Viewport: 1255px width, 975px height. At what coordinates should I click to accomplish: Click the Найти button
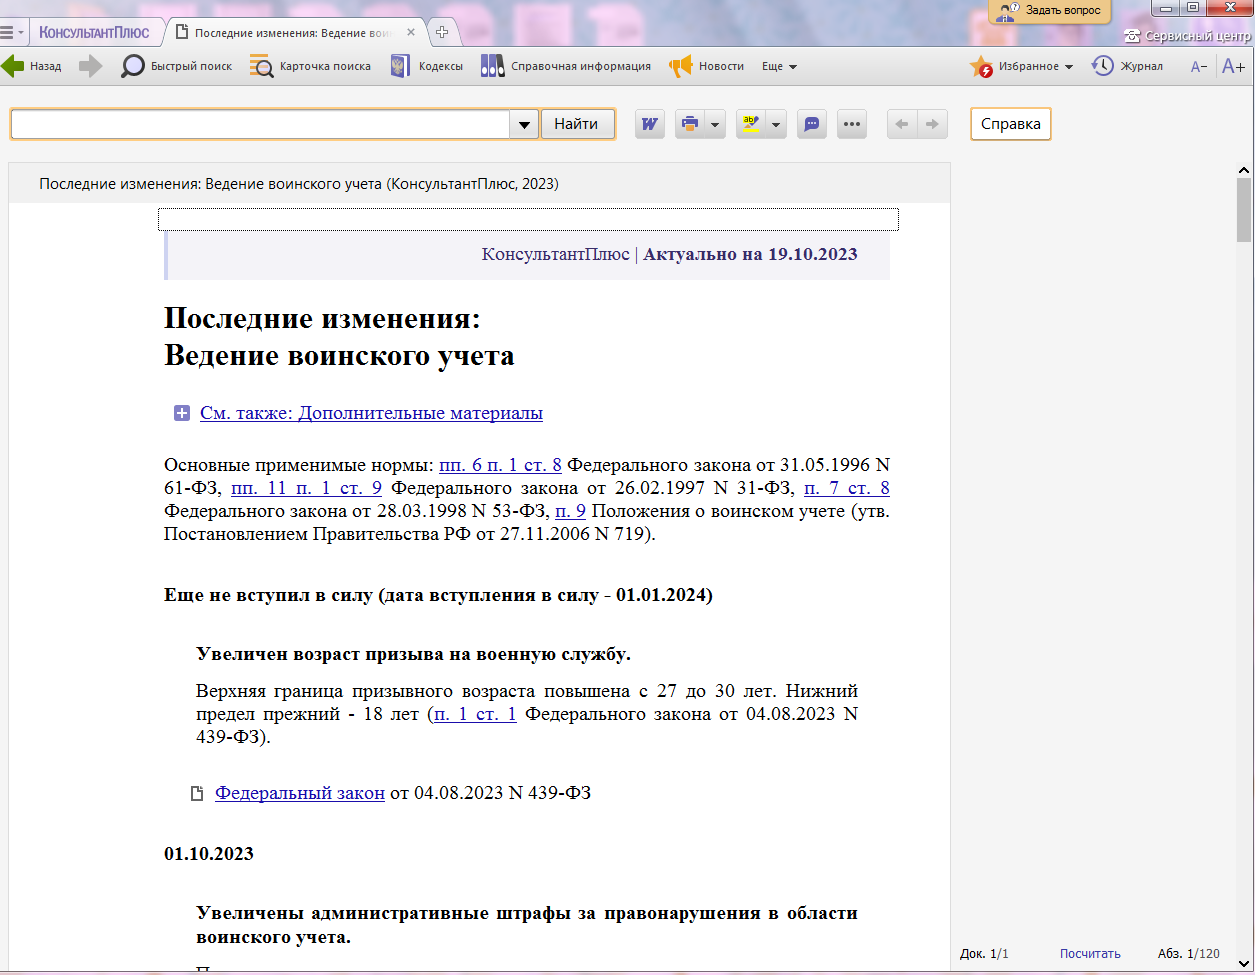coord(577,124)
